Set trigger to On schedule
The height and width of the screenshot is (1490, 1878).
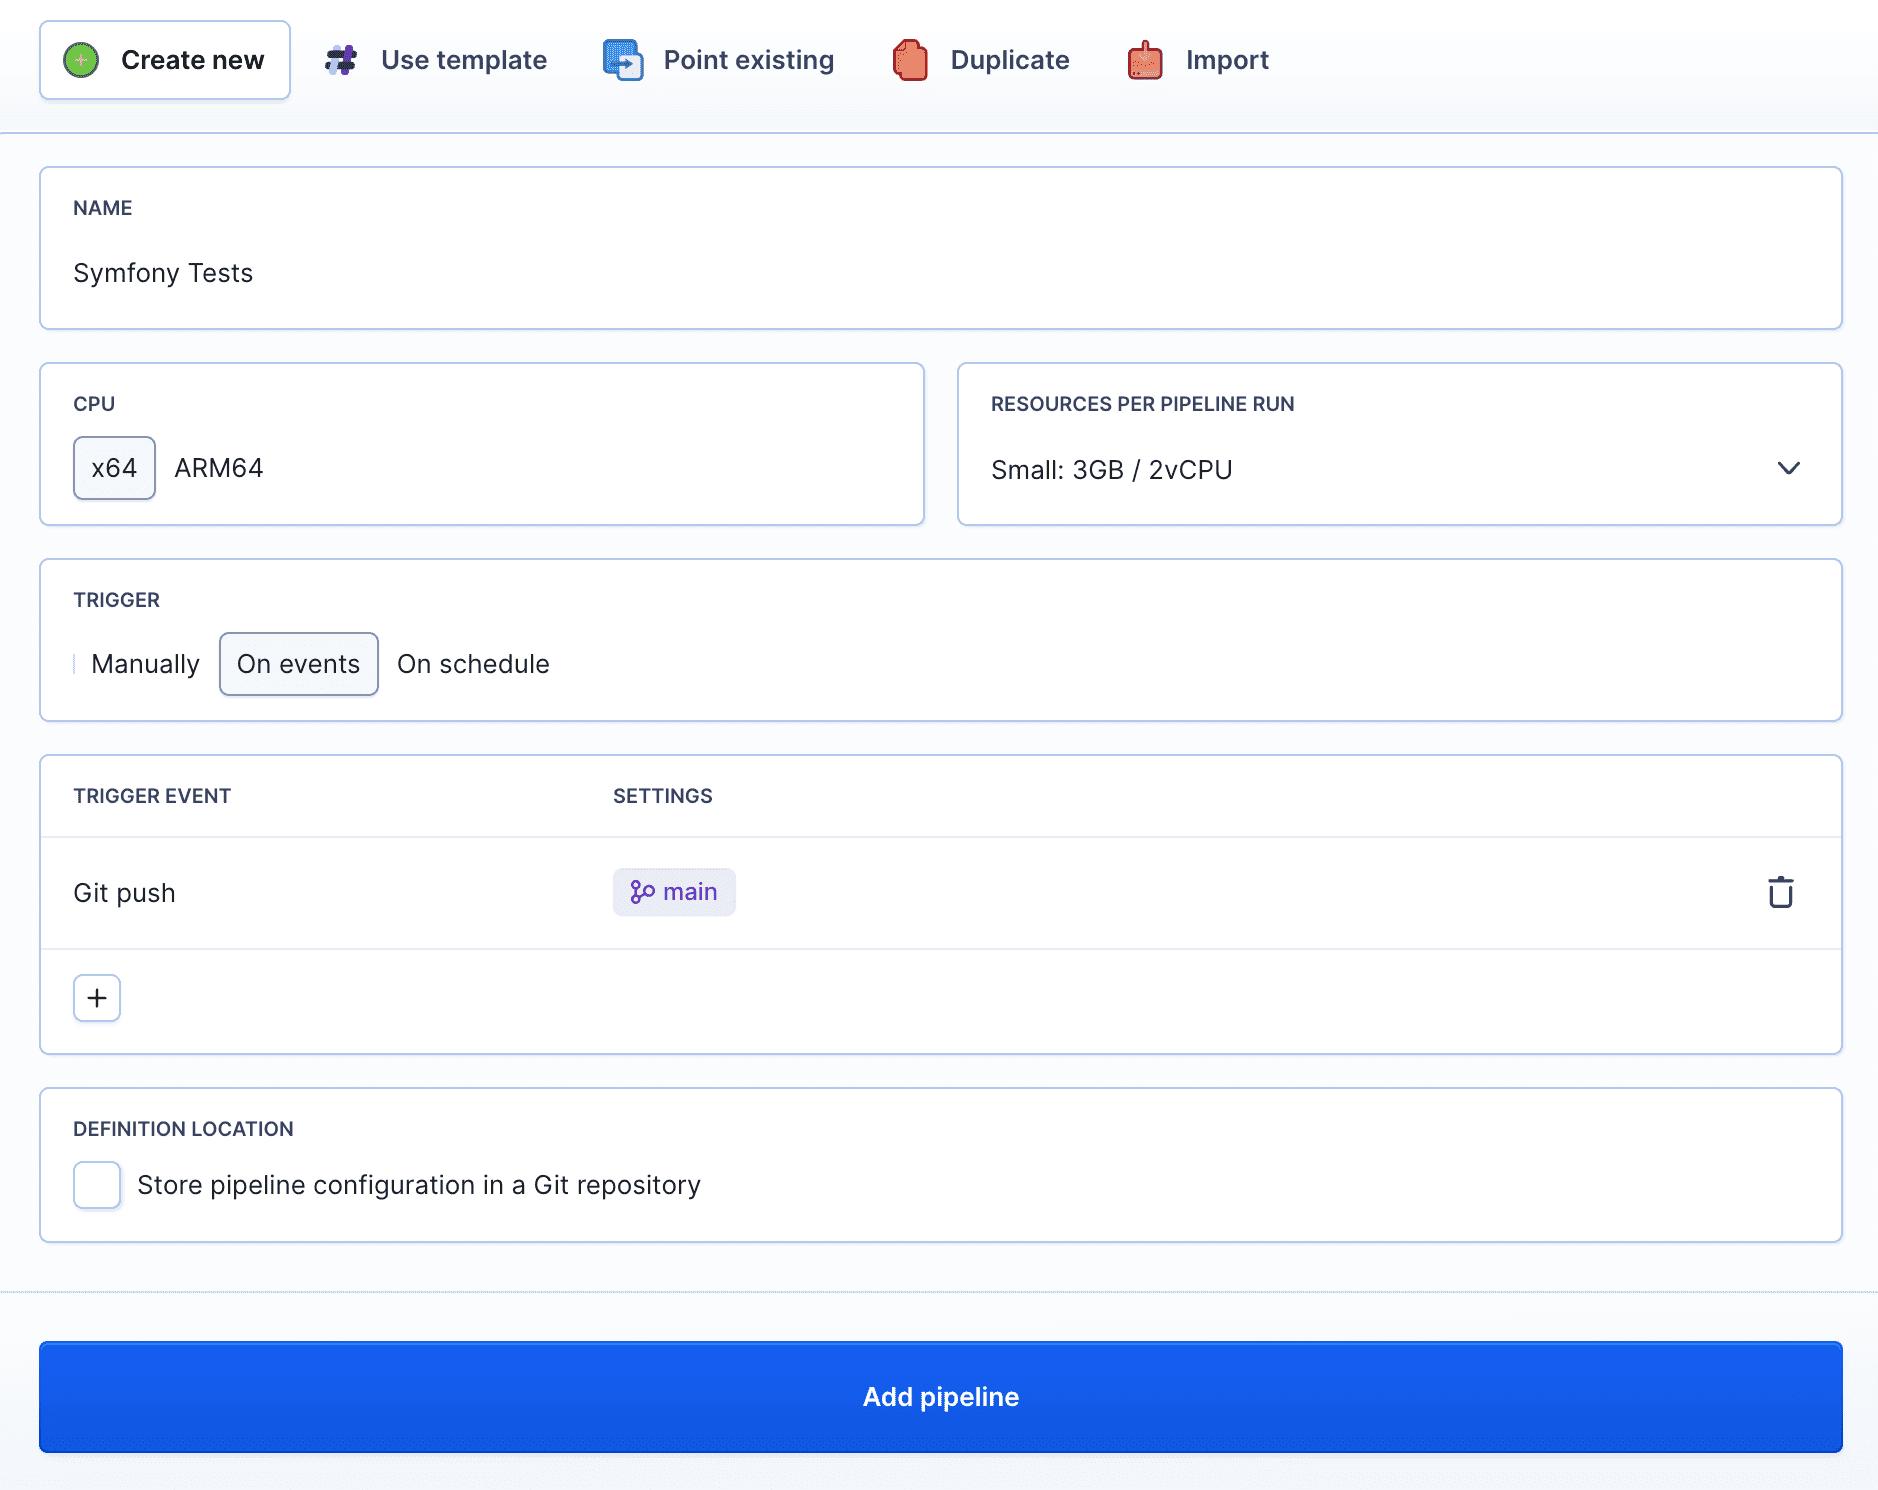(473, 664)
